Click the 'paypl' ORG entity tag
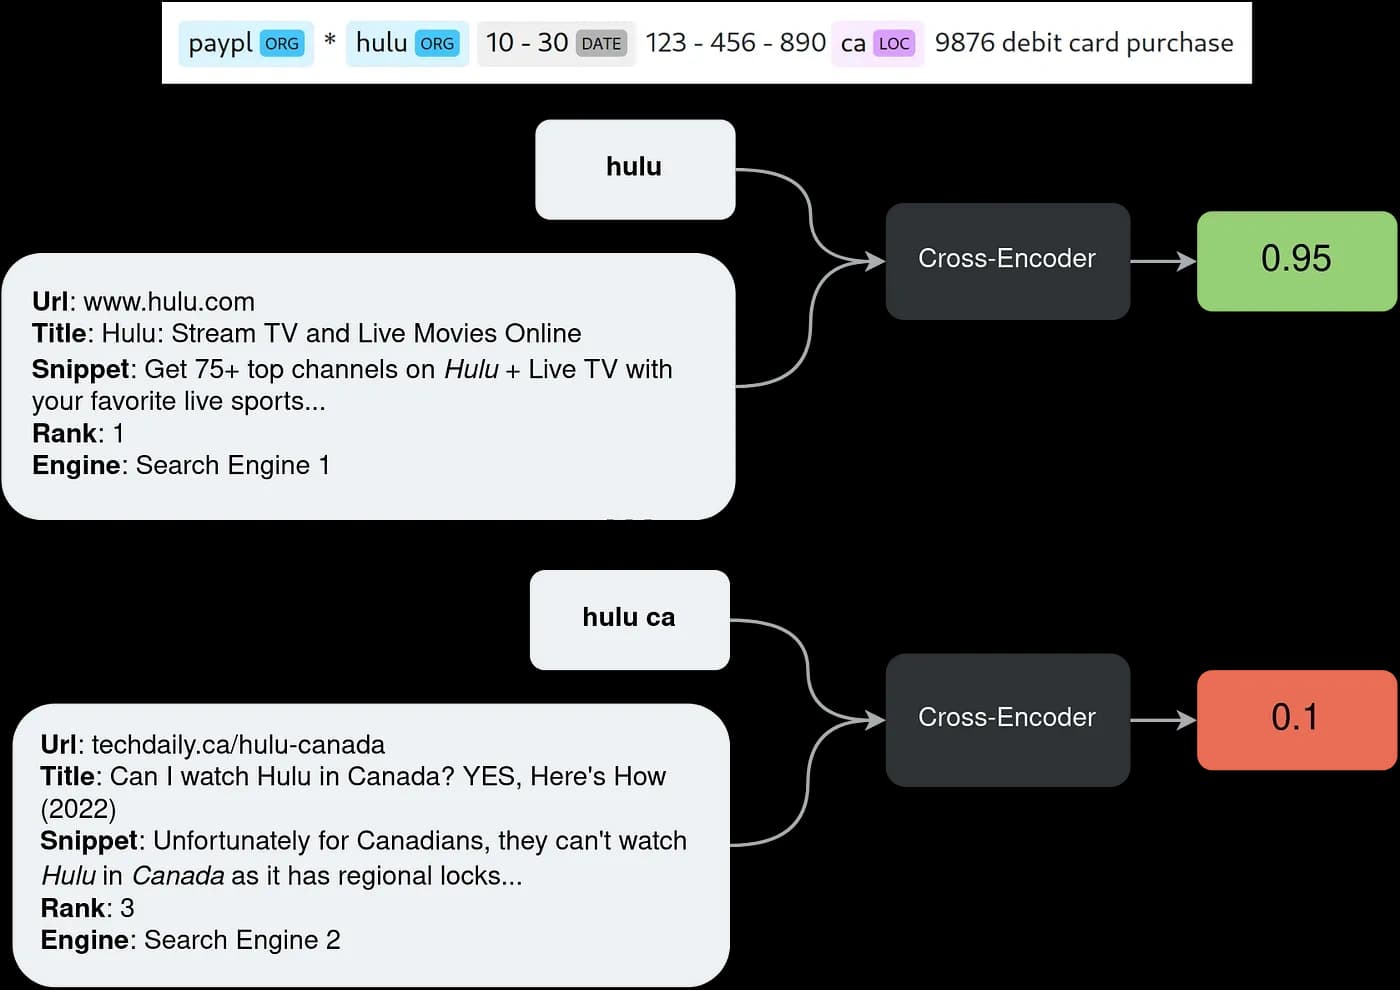Image resolution: width=1400 pixels, height=990 pixels. tap(246, 44)
